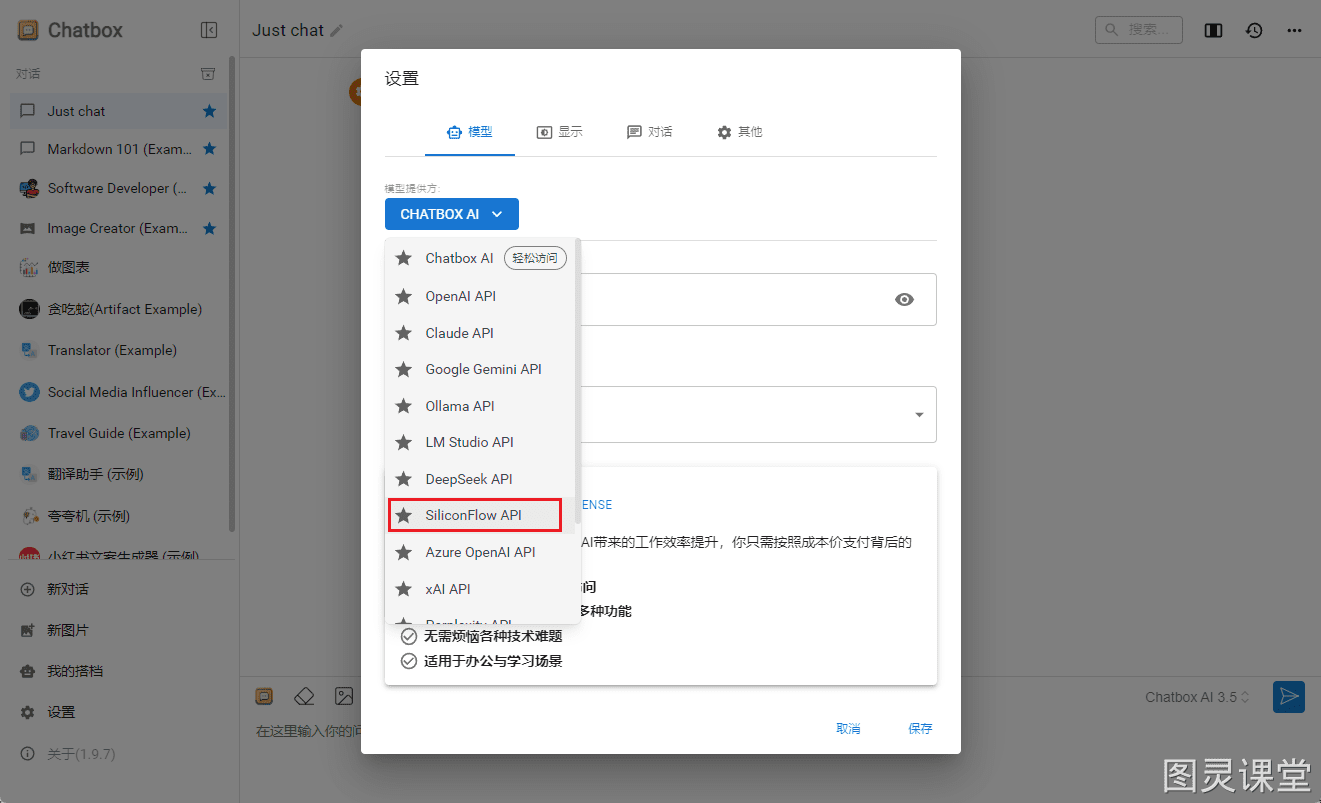Screen dimensions: 1321x803
Task: Open 贪吃蛇(Artifact Example) conversation
Action: click(x=119, y=309)
